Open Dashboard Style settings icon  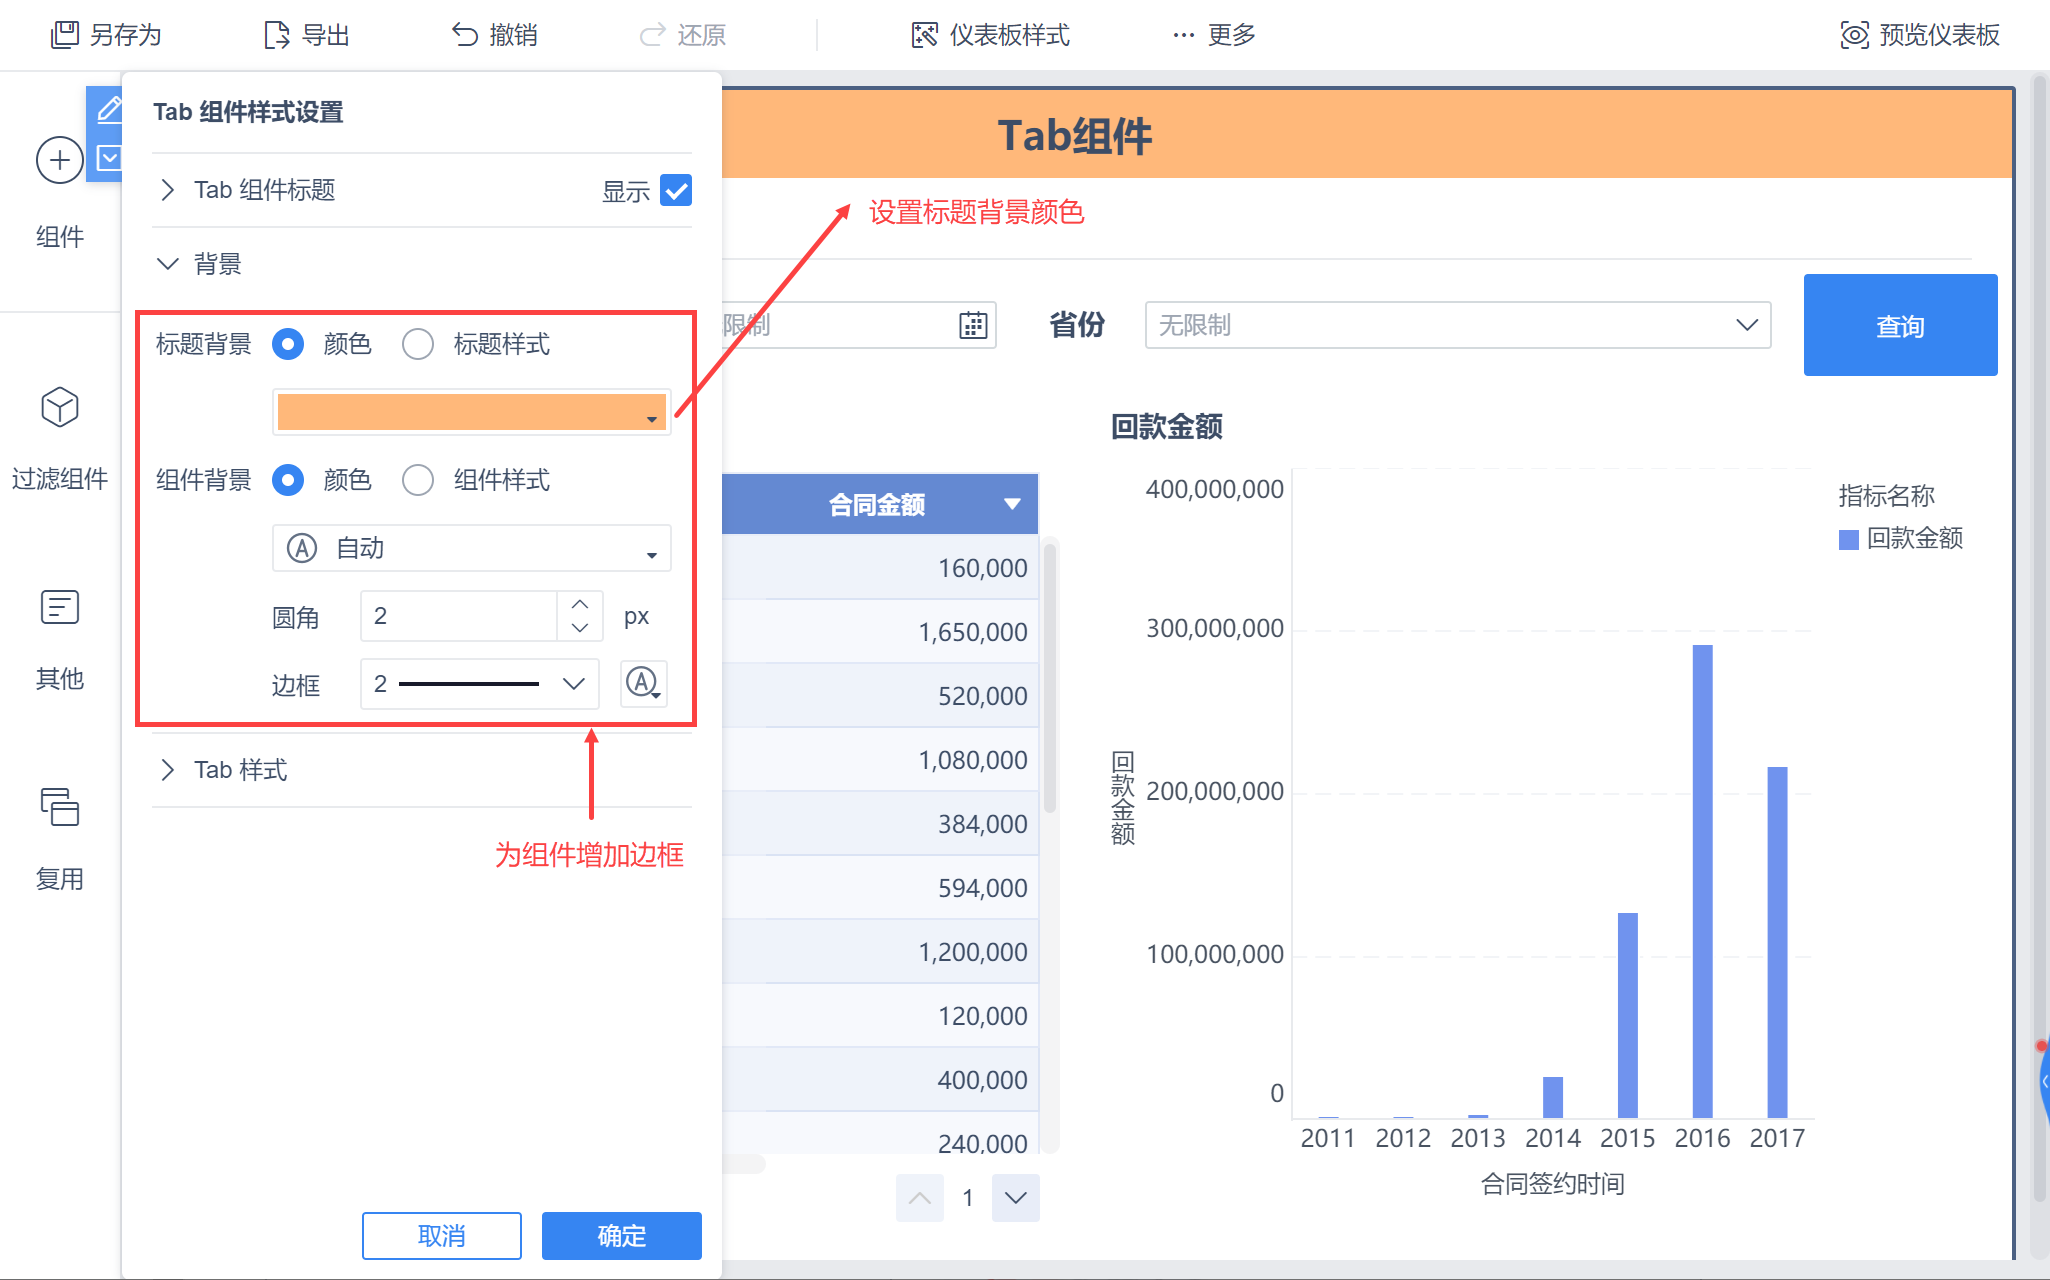point(924,35)
